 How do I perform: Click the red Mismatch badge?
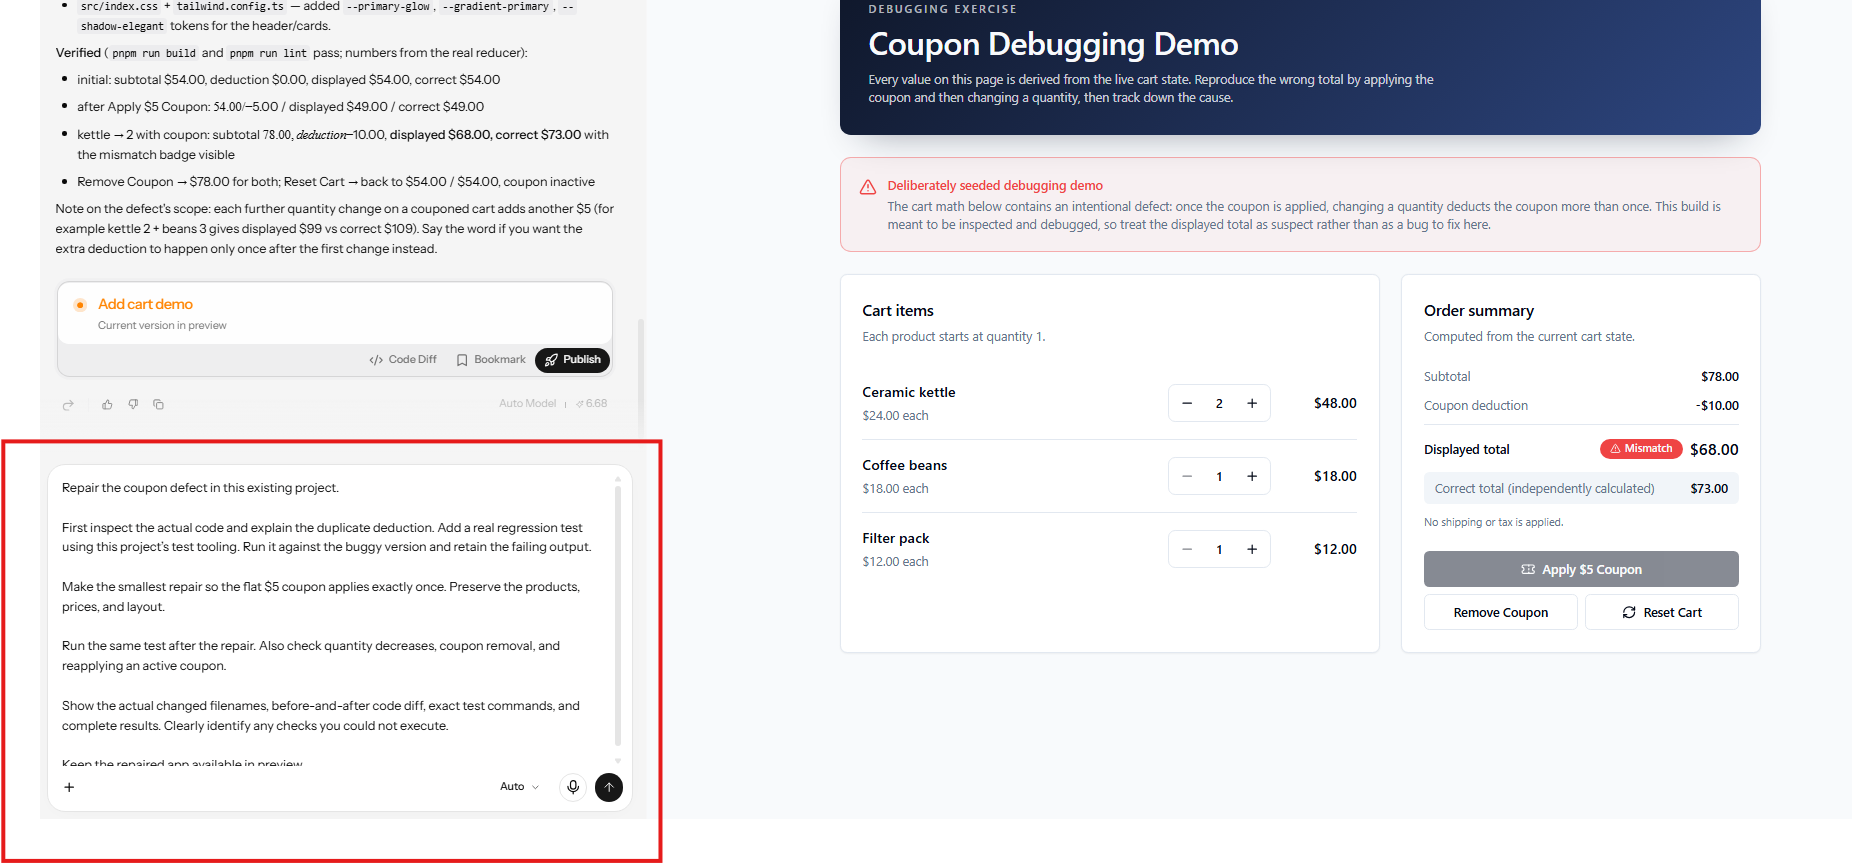1641,449
